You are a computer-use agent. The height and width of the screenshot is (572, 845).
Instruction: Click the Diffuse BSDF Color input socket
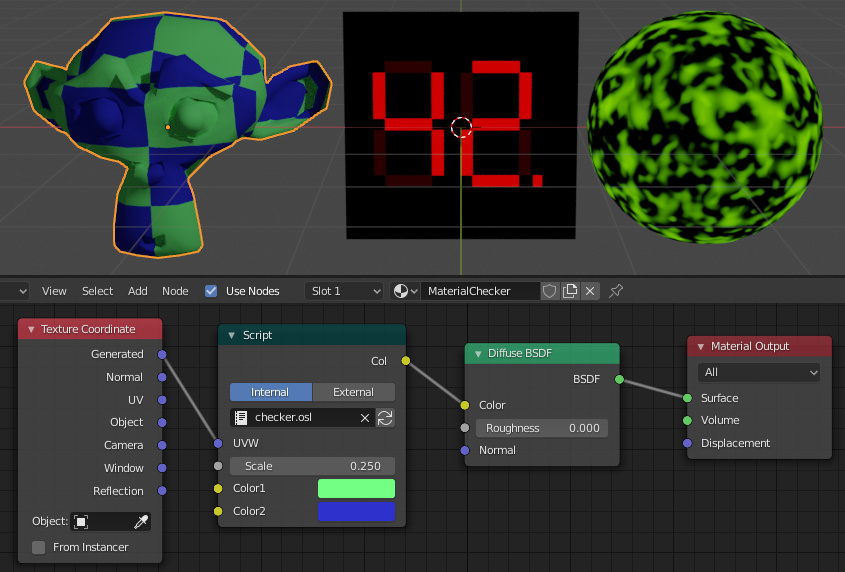coord(465,405)
